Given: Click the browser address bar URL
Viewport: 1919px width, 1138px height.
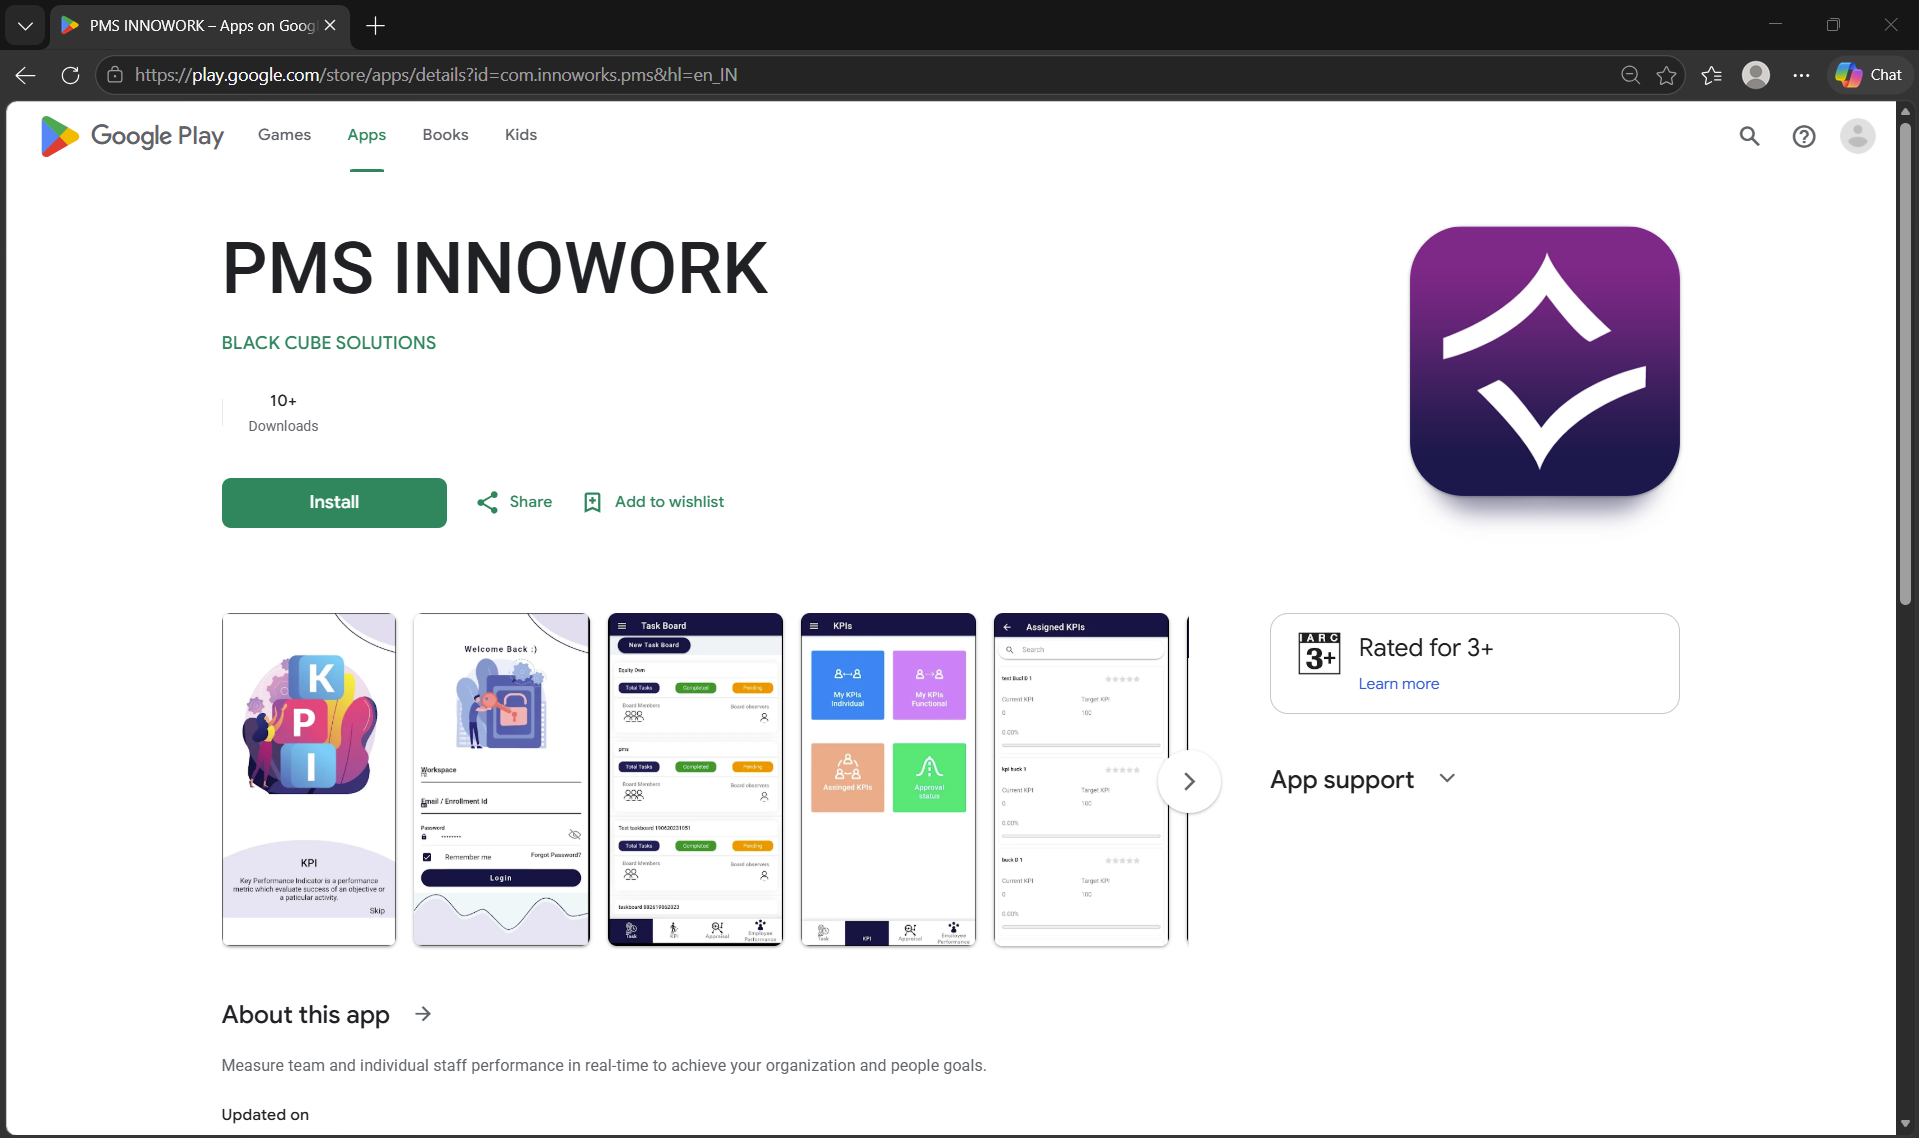Looking at the screenshot, I should coord(436,75).
